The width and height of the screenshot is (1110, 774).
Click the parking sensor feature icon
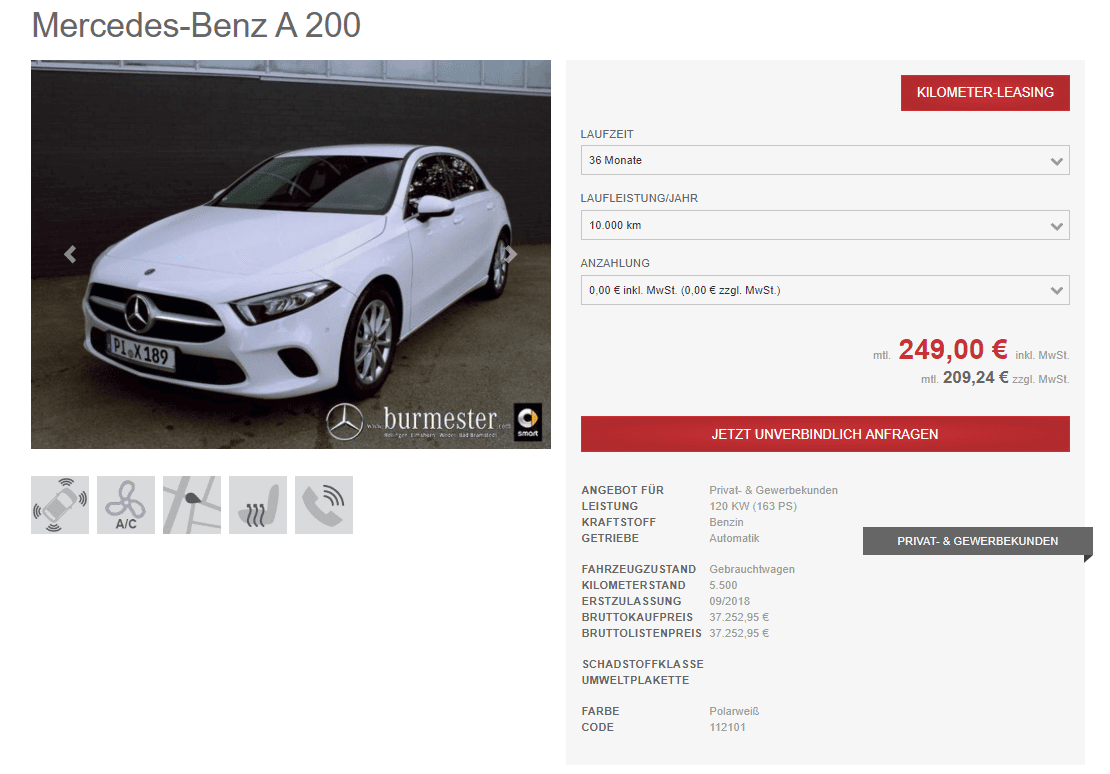[x=60, y=505]
